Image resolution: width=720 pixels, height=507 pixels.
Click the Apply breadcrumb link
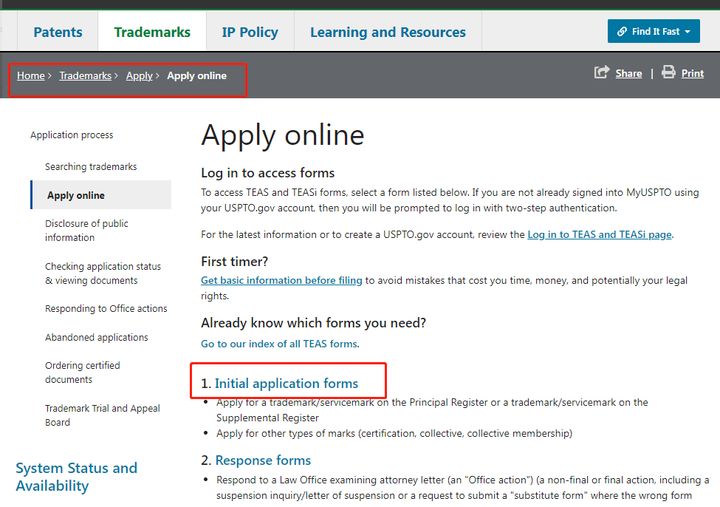pos(139,76)
